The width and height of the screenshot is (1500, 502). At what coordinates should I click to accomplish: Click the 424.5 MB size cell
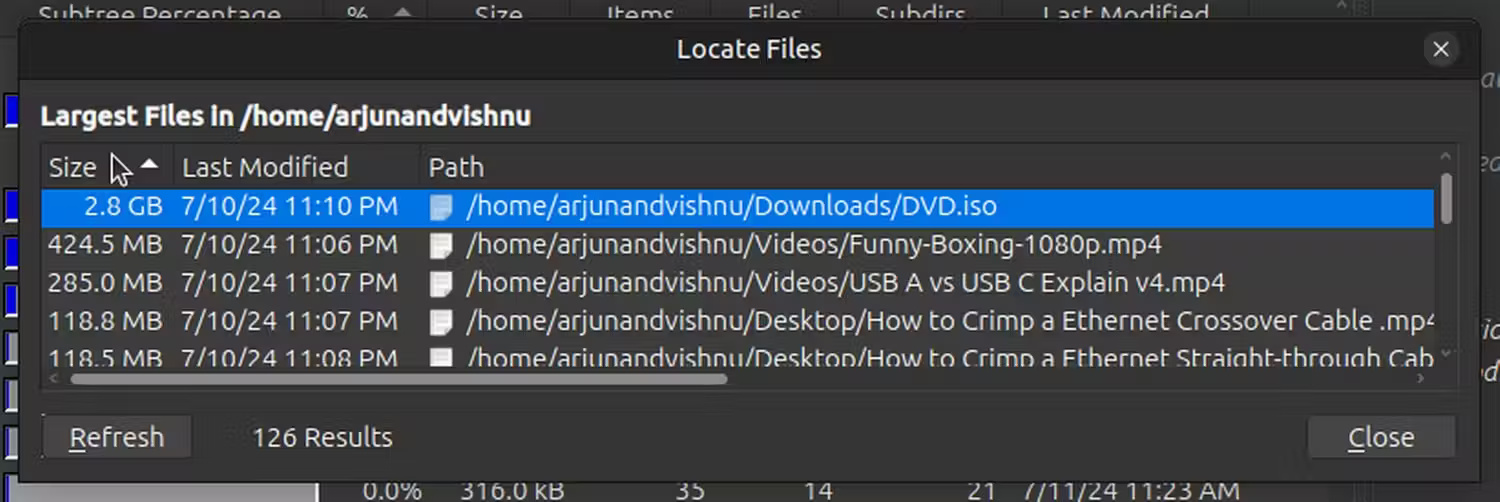point(105,245)
